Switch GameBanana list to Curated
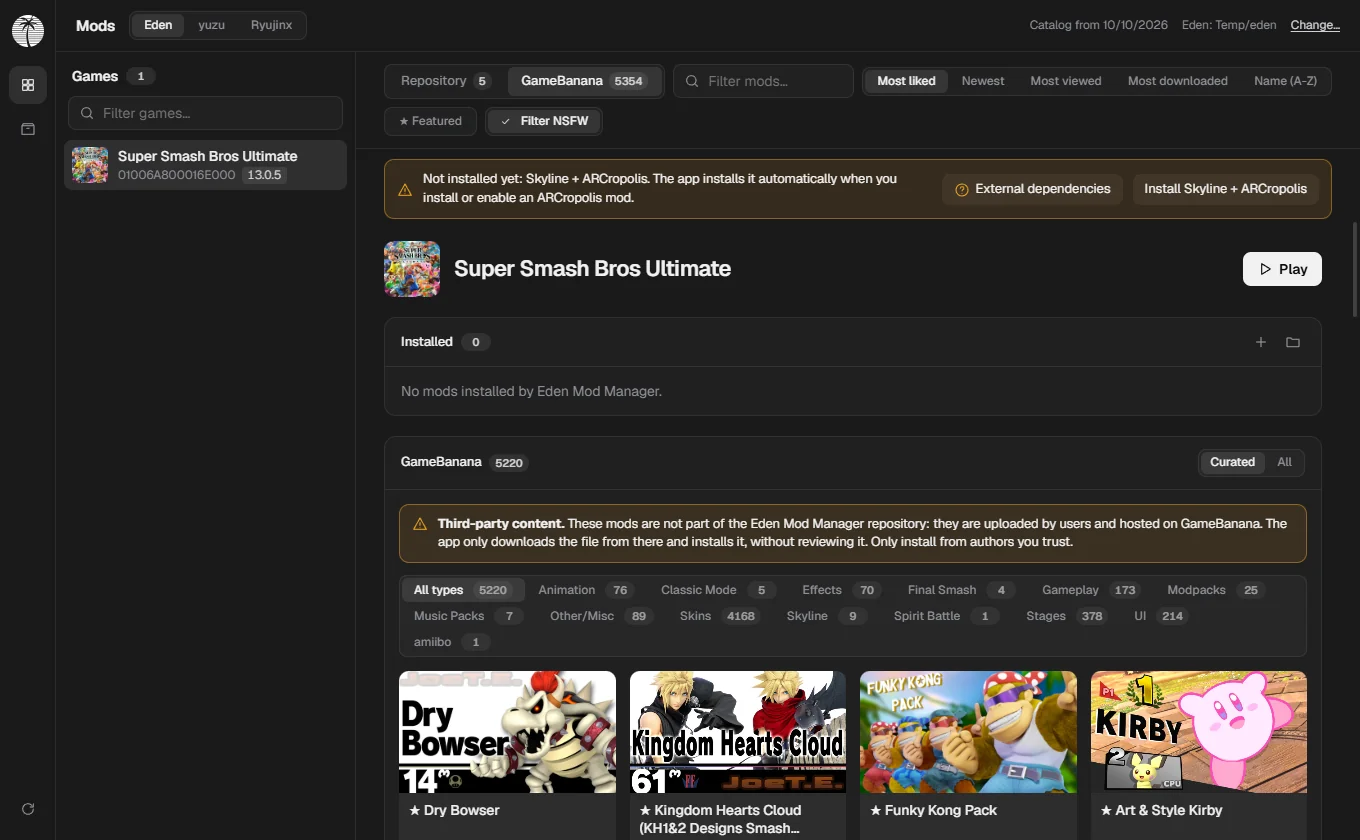Screen dimensions: 1360x840 click(1232, 462)
